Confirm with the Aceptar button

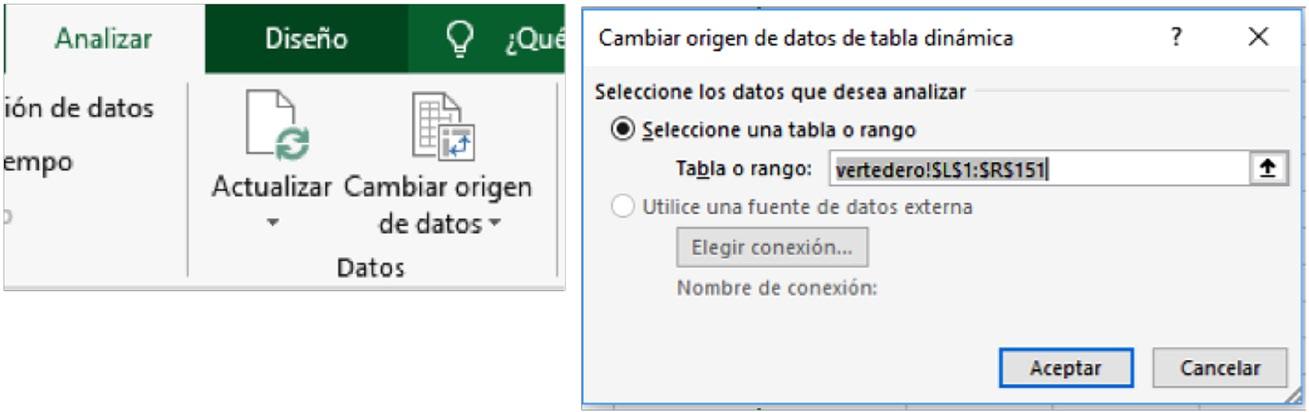tap(1066, 368)
